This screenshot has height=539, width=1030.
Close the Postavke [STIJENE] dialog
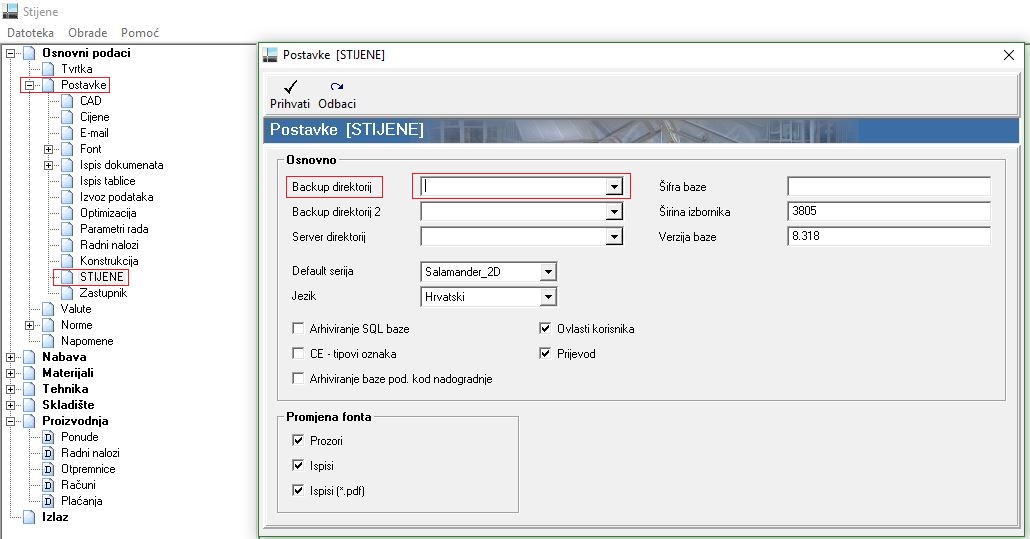[1009, 55]
